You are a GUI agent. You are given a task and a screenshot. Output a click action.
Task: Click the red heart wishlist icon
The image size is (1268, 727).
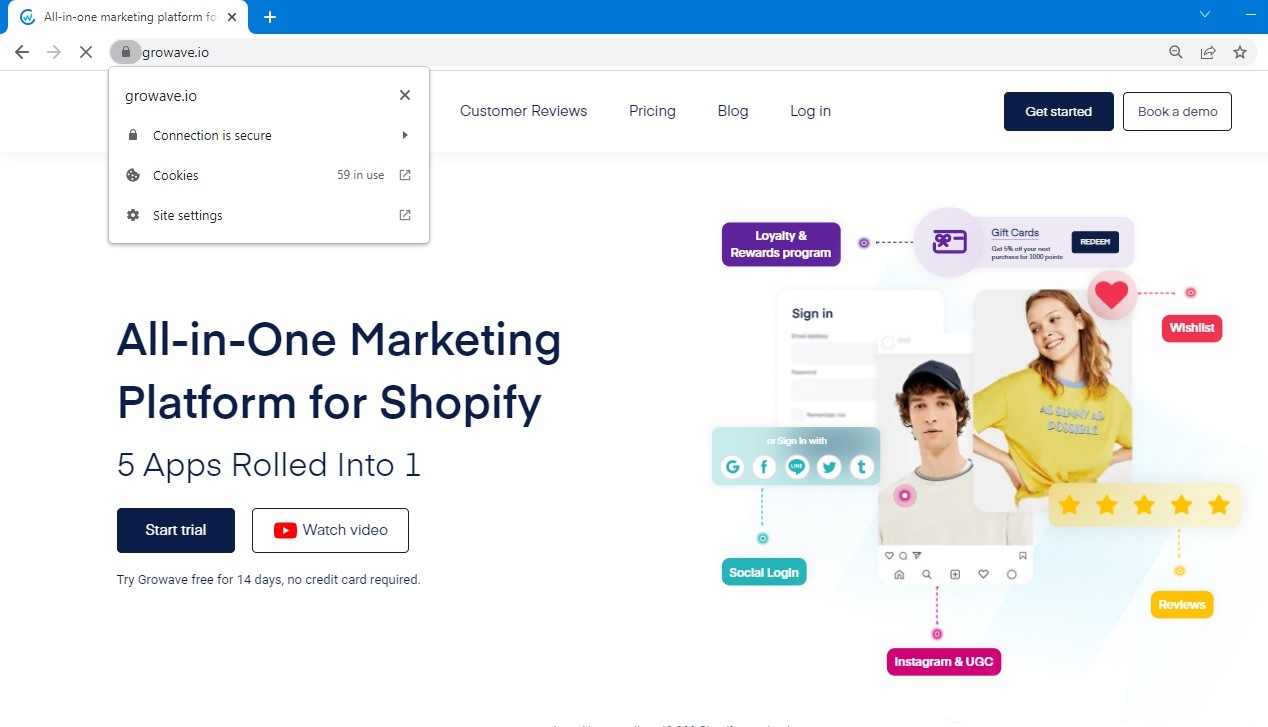pyautogui.click(x=1112, y=294)
